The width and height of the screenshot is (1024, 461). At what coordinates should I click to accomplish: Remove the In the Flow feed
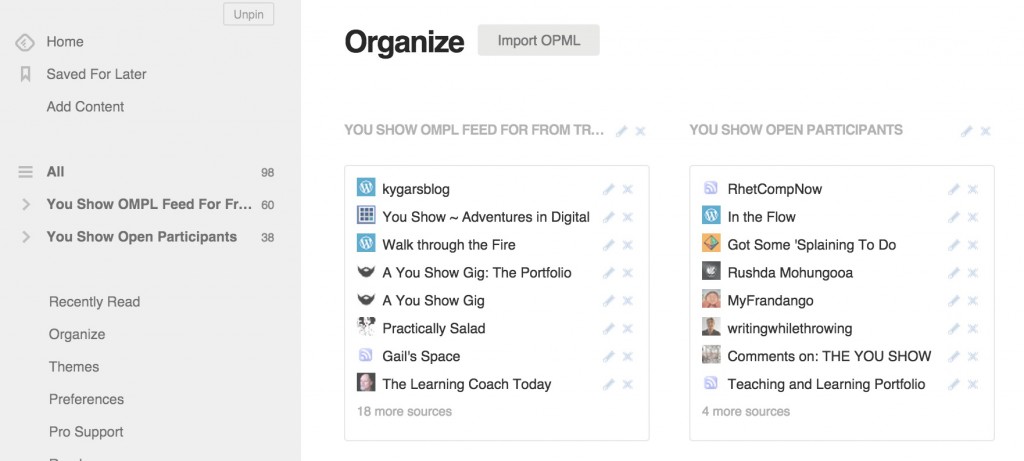[x=972, y=217]
